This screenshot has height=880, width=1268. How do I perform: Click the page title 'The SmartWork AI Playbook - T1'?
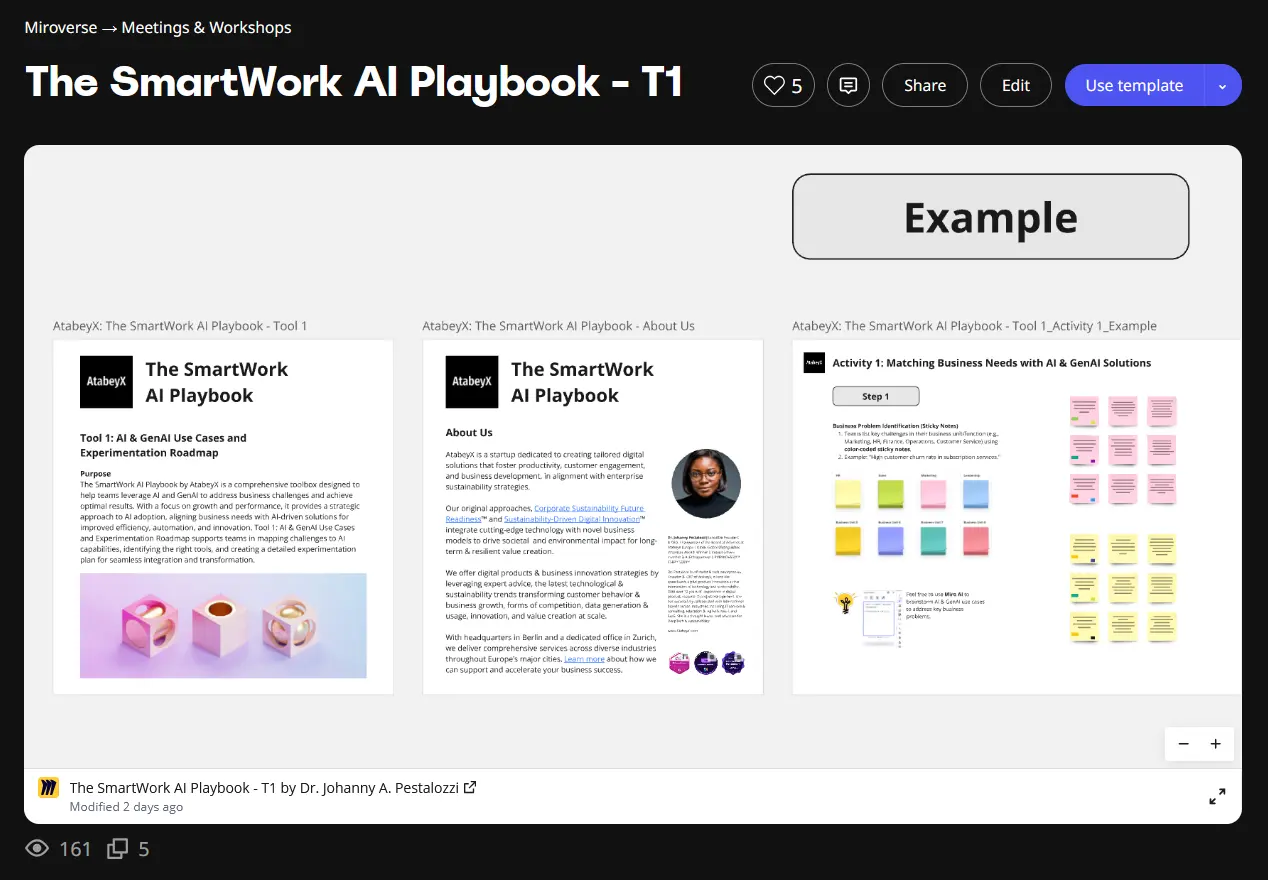coord(354,82)
